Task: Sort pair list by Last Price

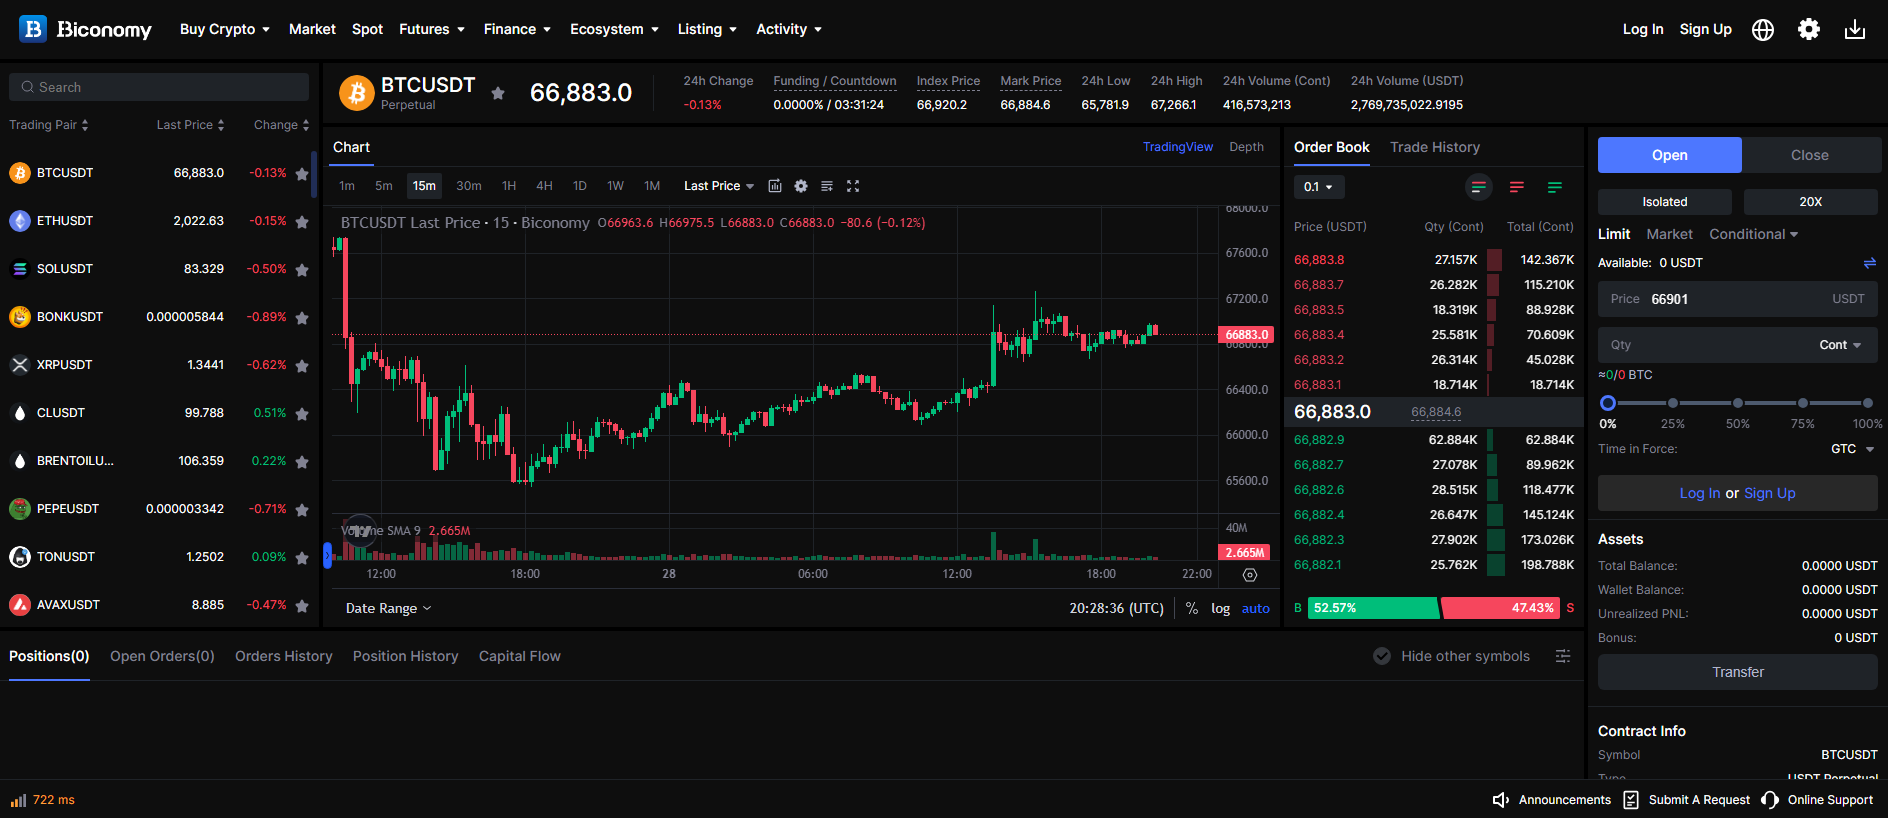Action: [x=190, y=125]
